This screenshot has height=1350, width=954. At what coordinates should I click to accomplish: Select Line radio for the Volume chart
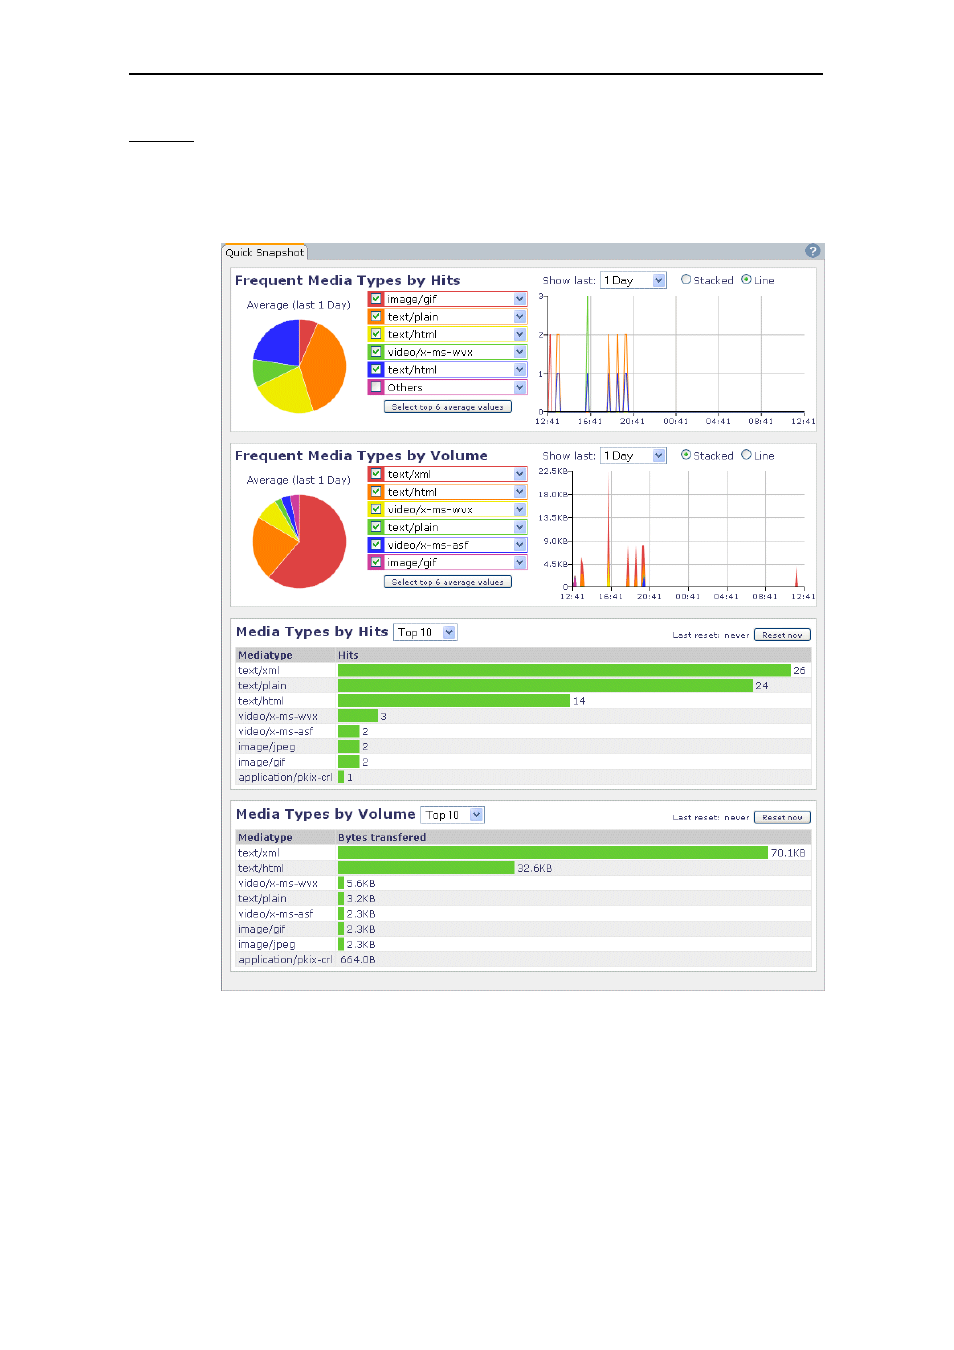[746, 455]
